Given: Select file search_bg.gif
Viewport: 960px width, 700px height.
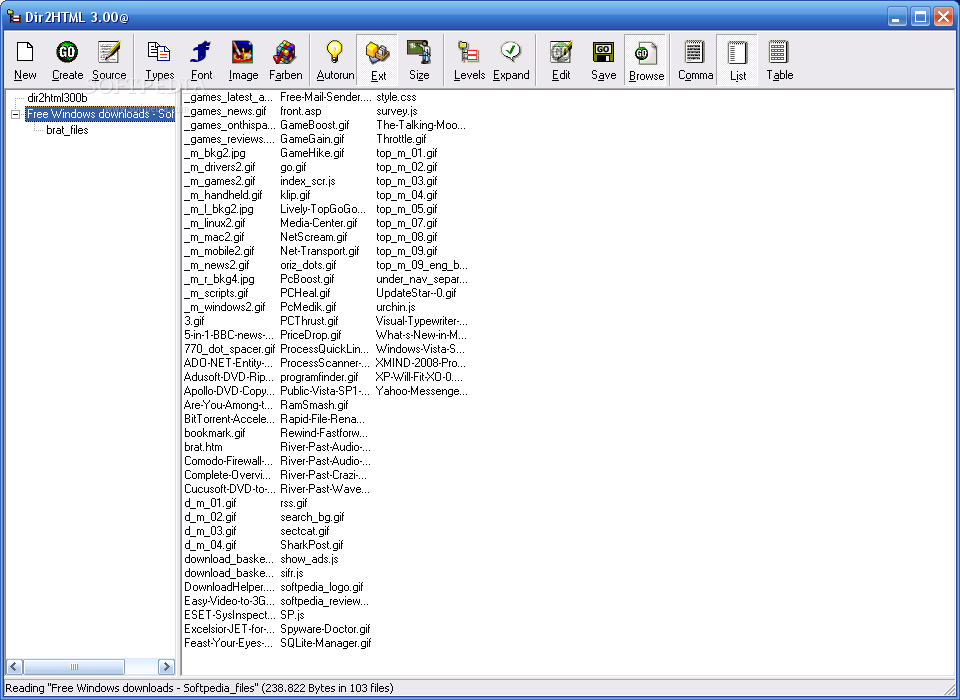Looking at the screenshot, I should 312,517.
